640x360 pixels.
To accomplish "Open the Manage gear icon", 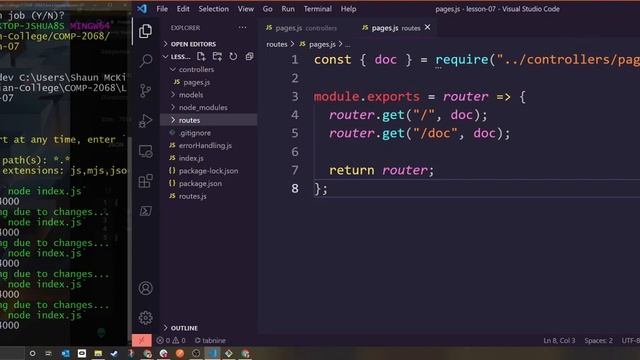I will click(145, 318).
